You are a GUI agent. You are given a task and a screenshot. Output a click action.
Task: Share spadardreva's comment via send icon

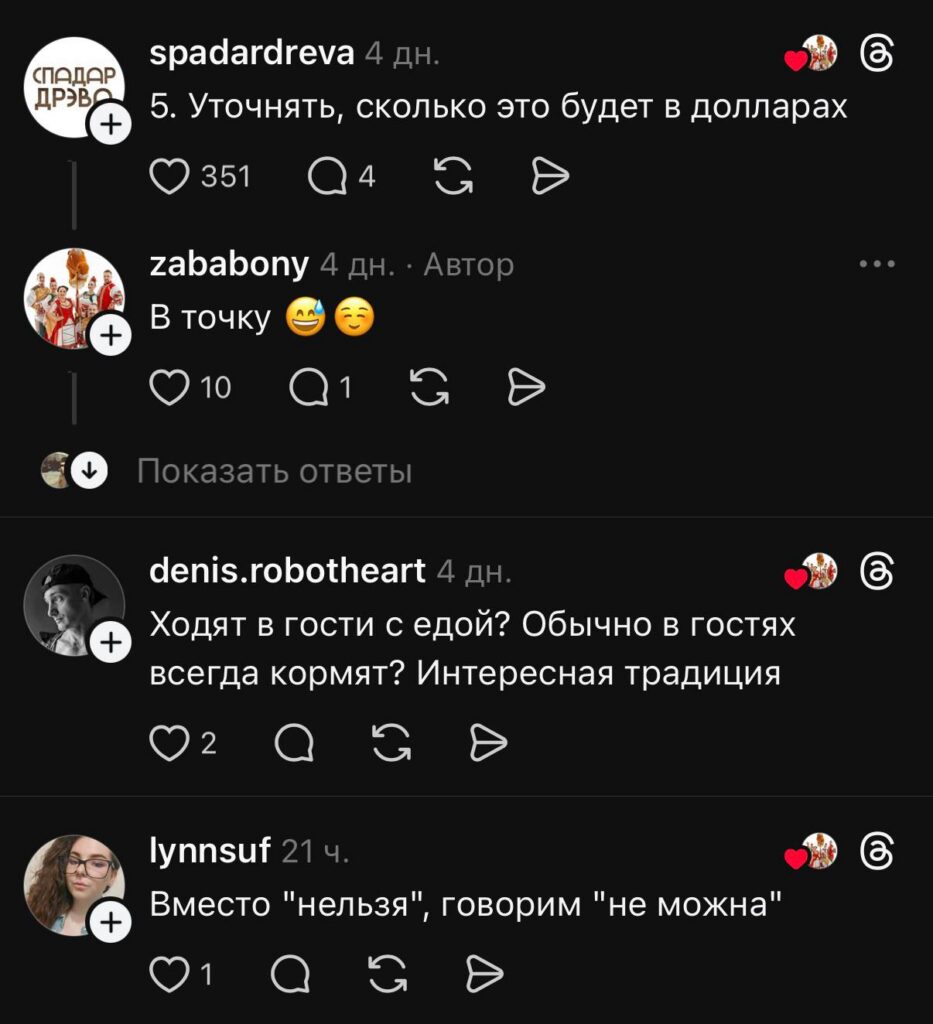[550, 176]
